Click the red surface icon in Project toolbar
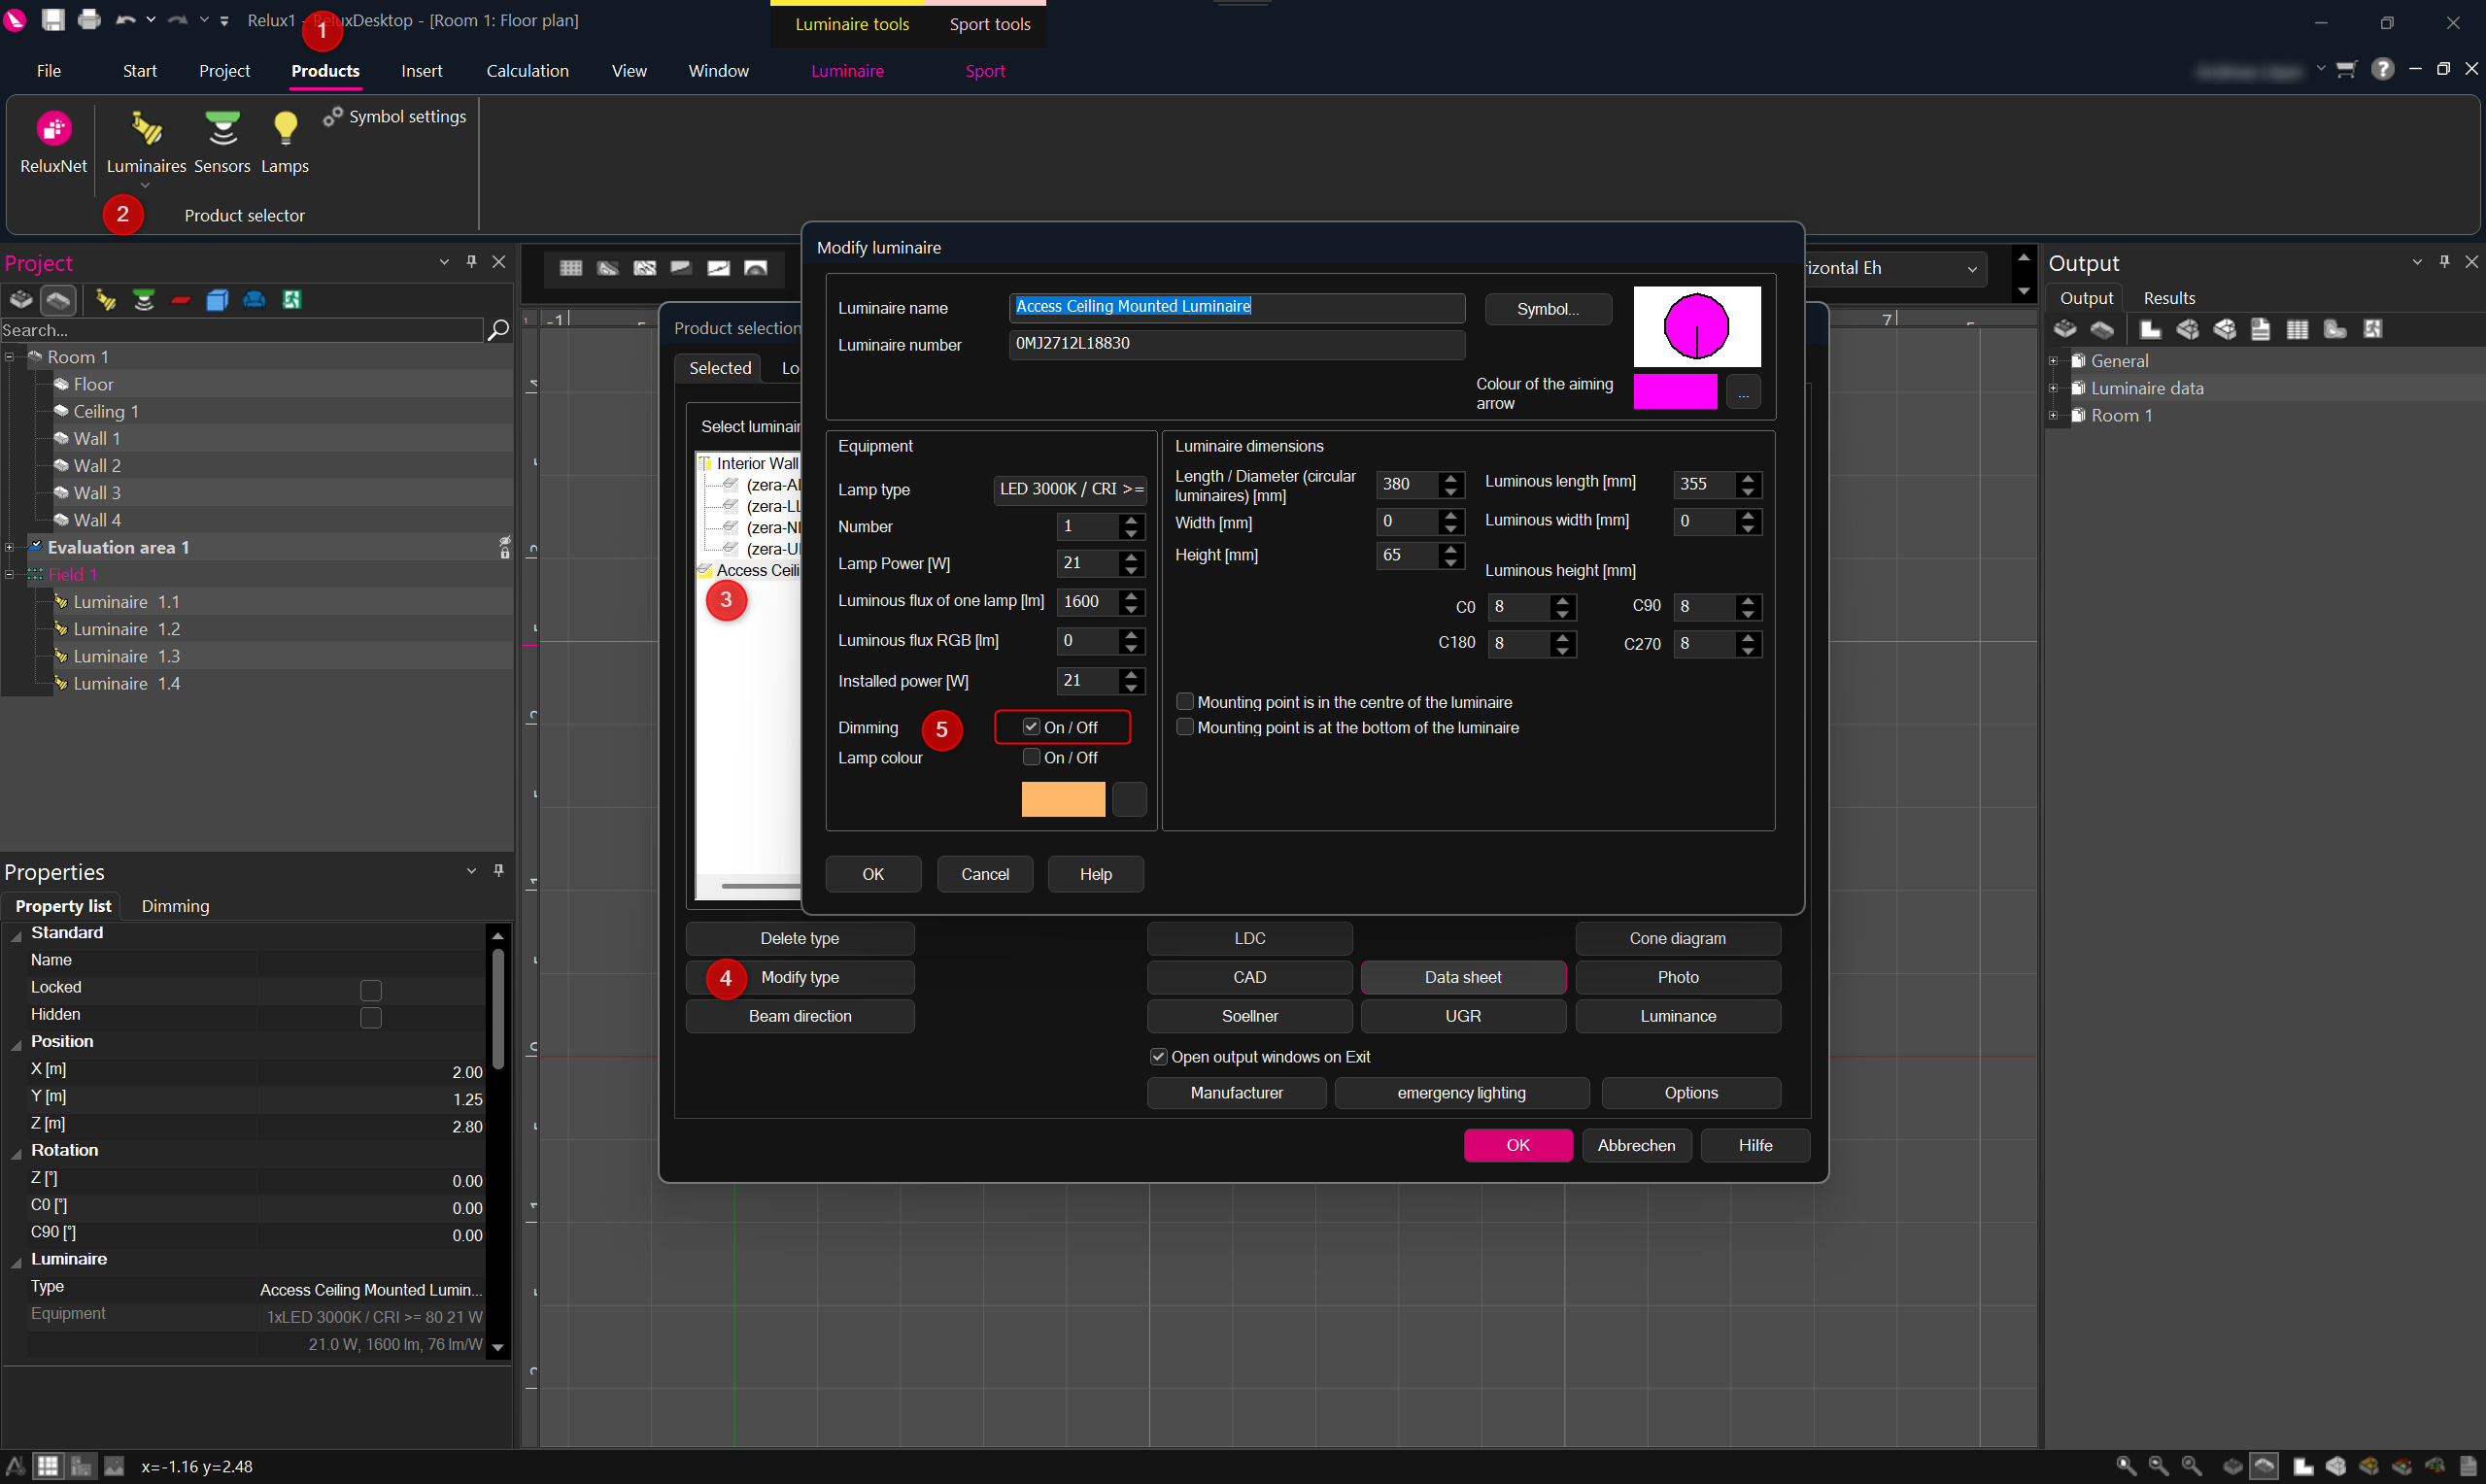Viewport: 2486px width, 1484px height. tap(181, 300)
